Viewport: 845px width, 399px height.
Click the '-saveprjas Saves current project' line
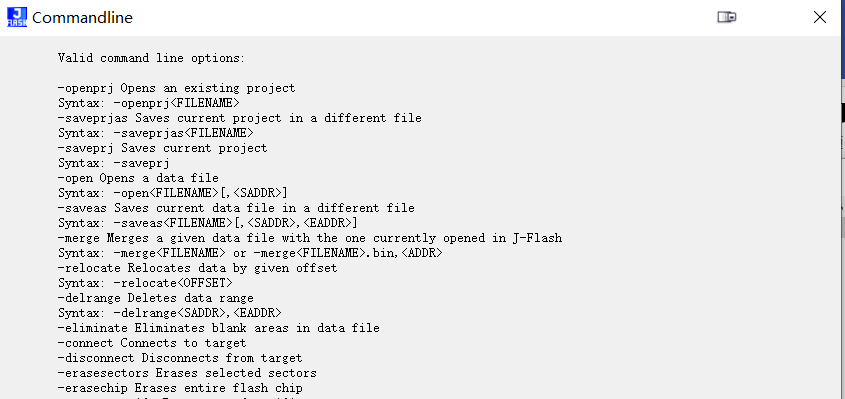(x=240, y=118)
